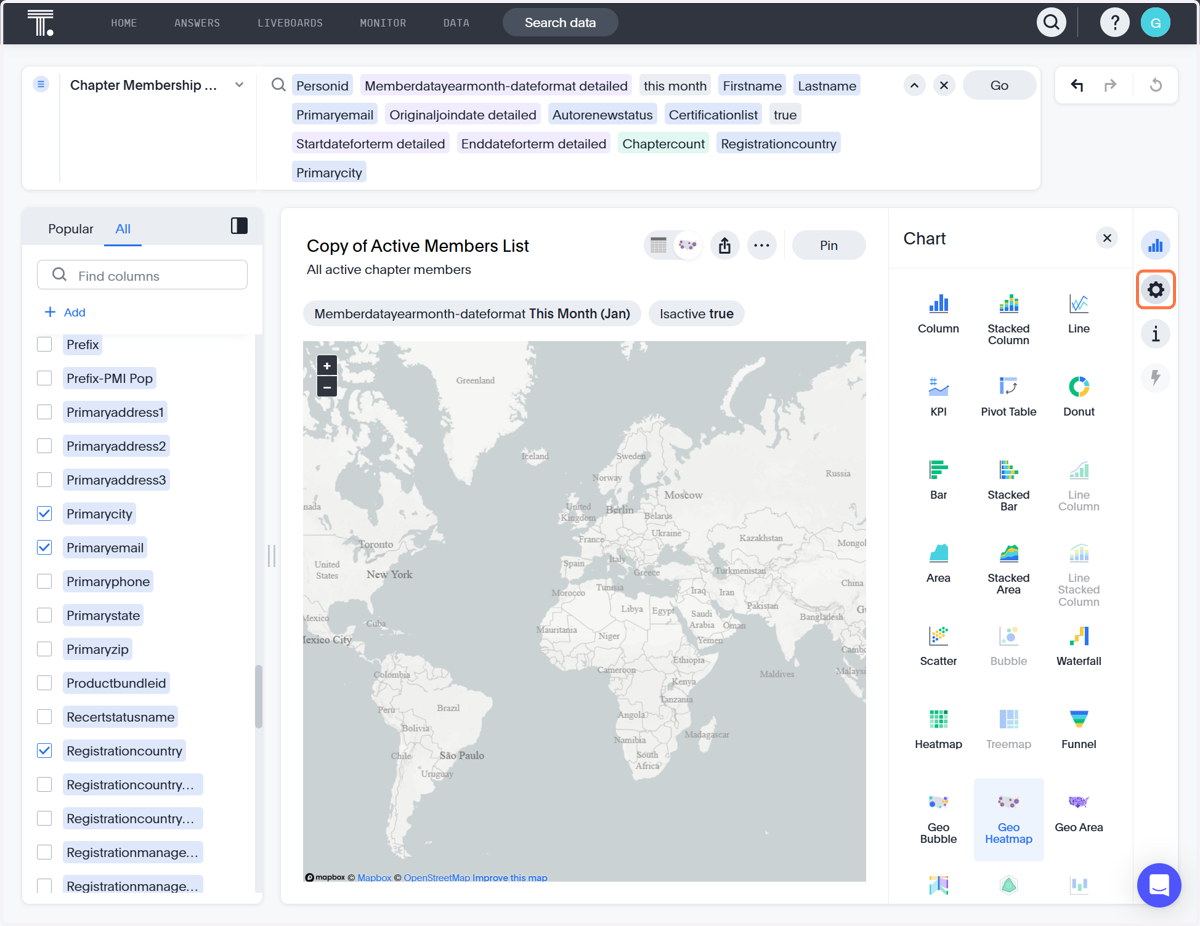Open the Data nav item
Image resolution: width=1200 pixels, height=926 pixels.
(456, 22)
